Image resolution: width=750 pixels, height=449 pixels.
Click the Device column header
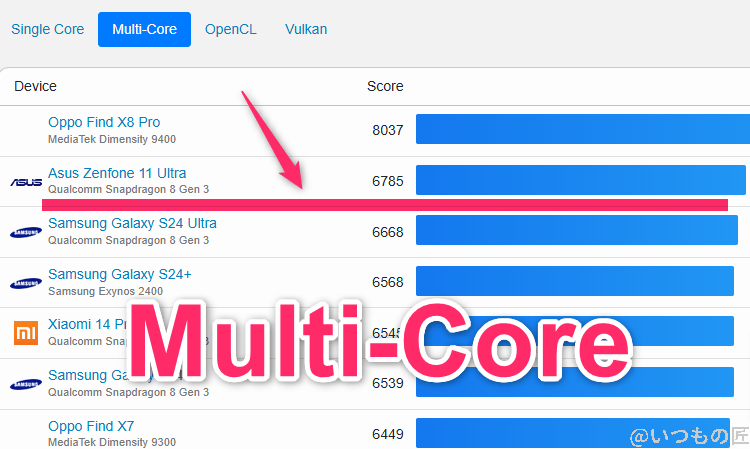[35, 86]
